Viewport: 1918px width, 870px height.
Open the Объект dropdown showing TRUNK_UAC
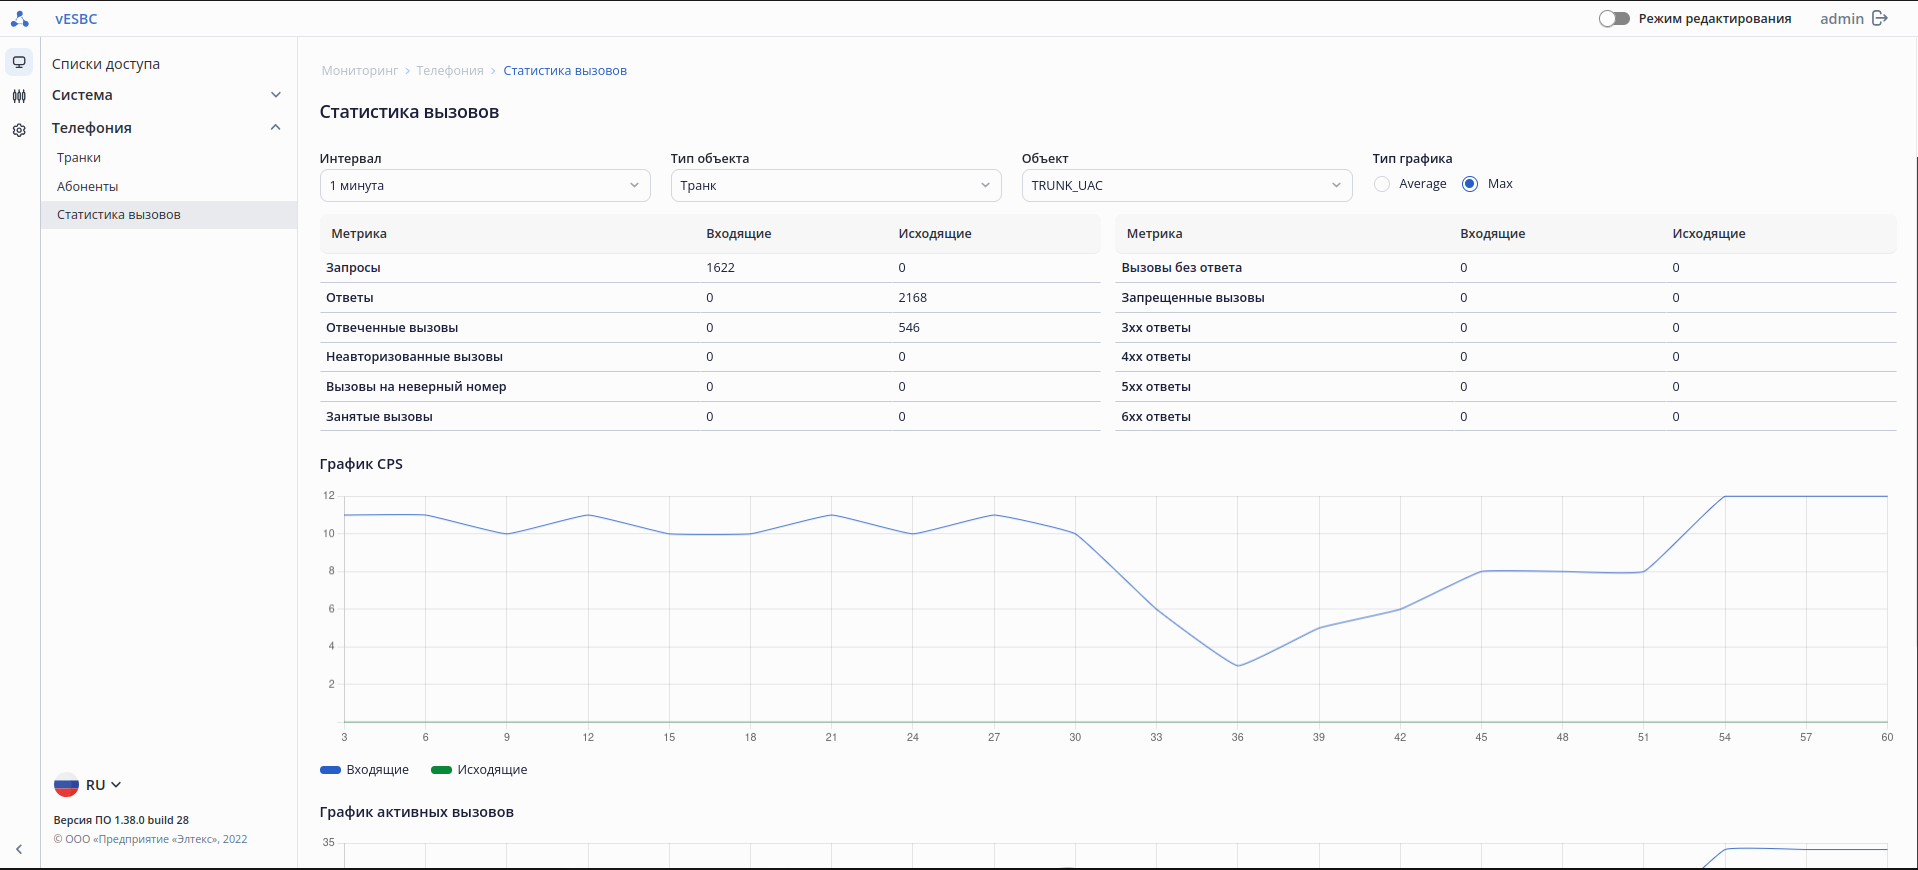coord(1186,186)
